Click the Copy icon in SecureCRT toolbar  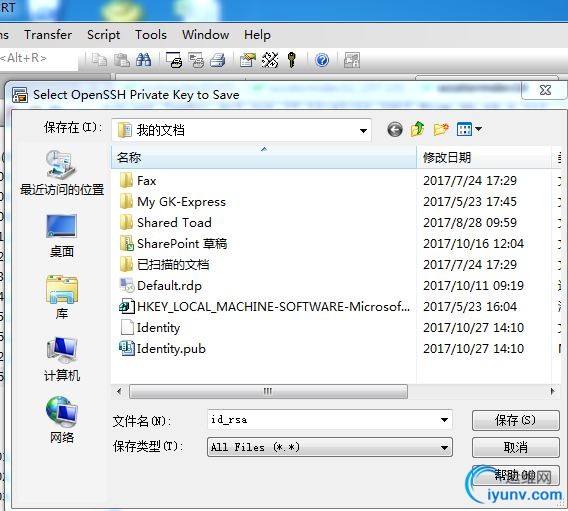click(99, 60)
